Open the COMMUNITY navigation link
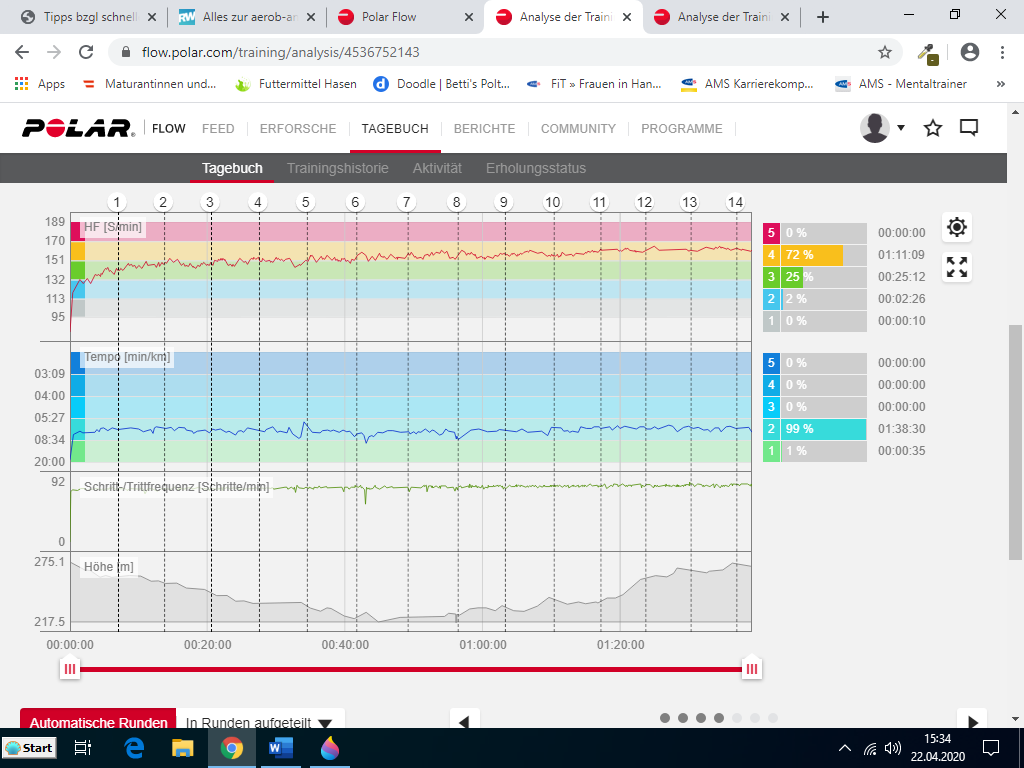Image resolution: width=1024 pixels, height=768 pixels. [x=578, y=128]
